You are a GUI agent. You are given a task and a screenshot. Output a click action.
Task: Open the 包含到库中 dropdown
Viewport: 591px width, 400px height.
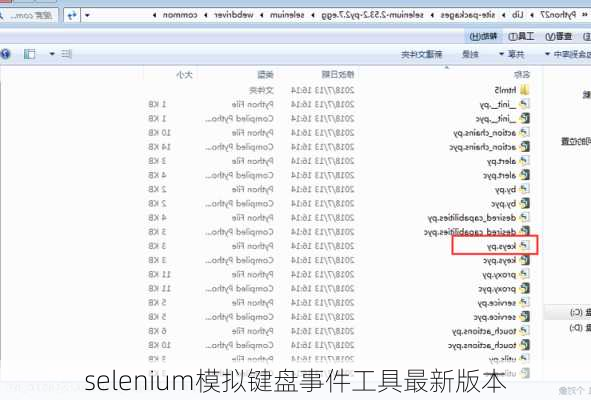click(x=568, y=54)
